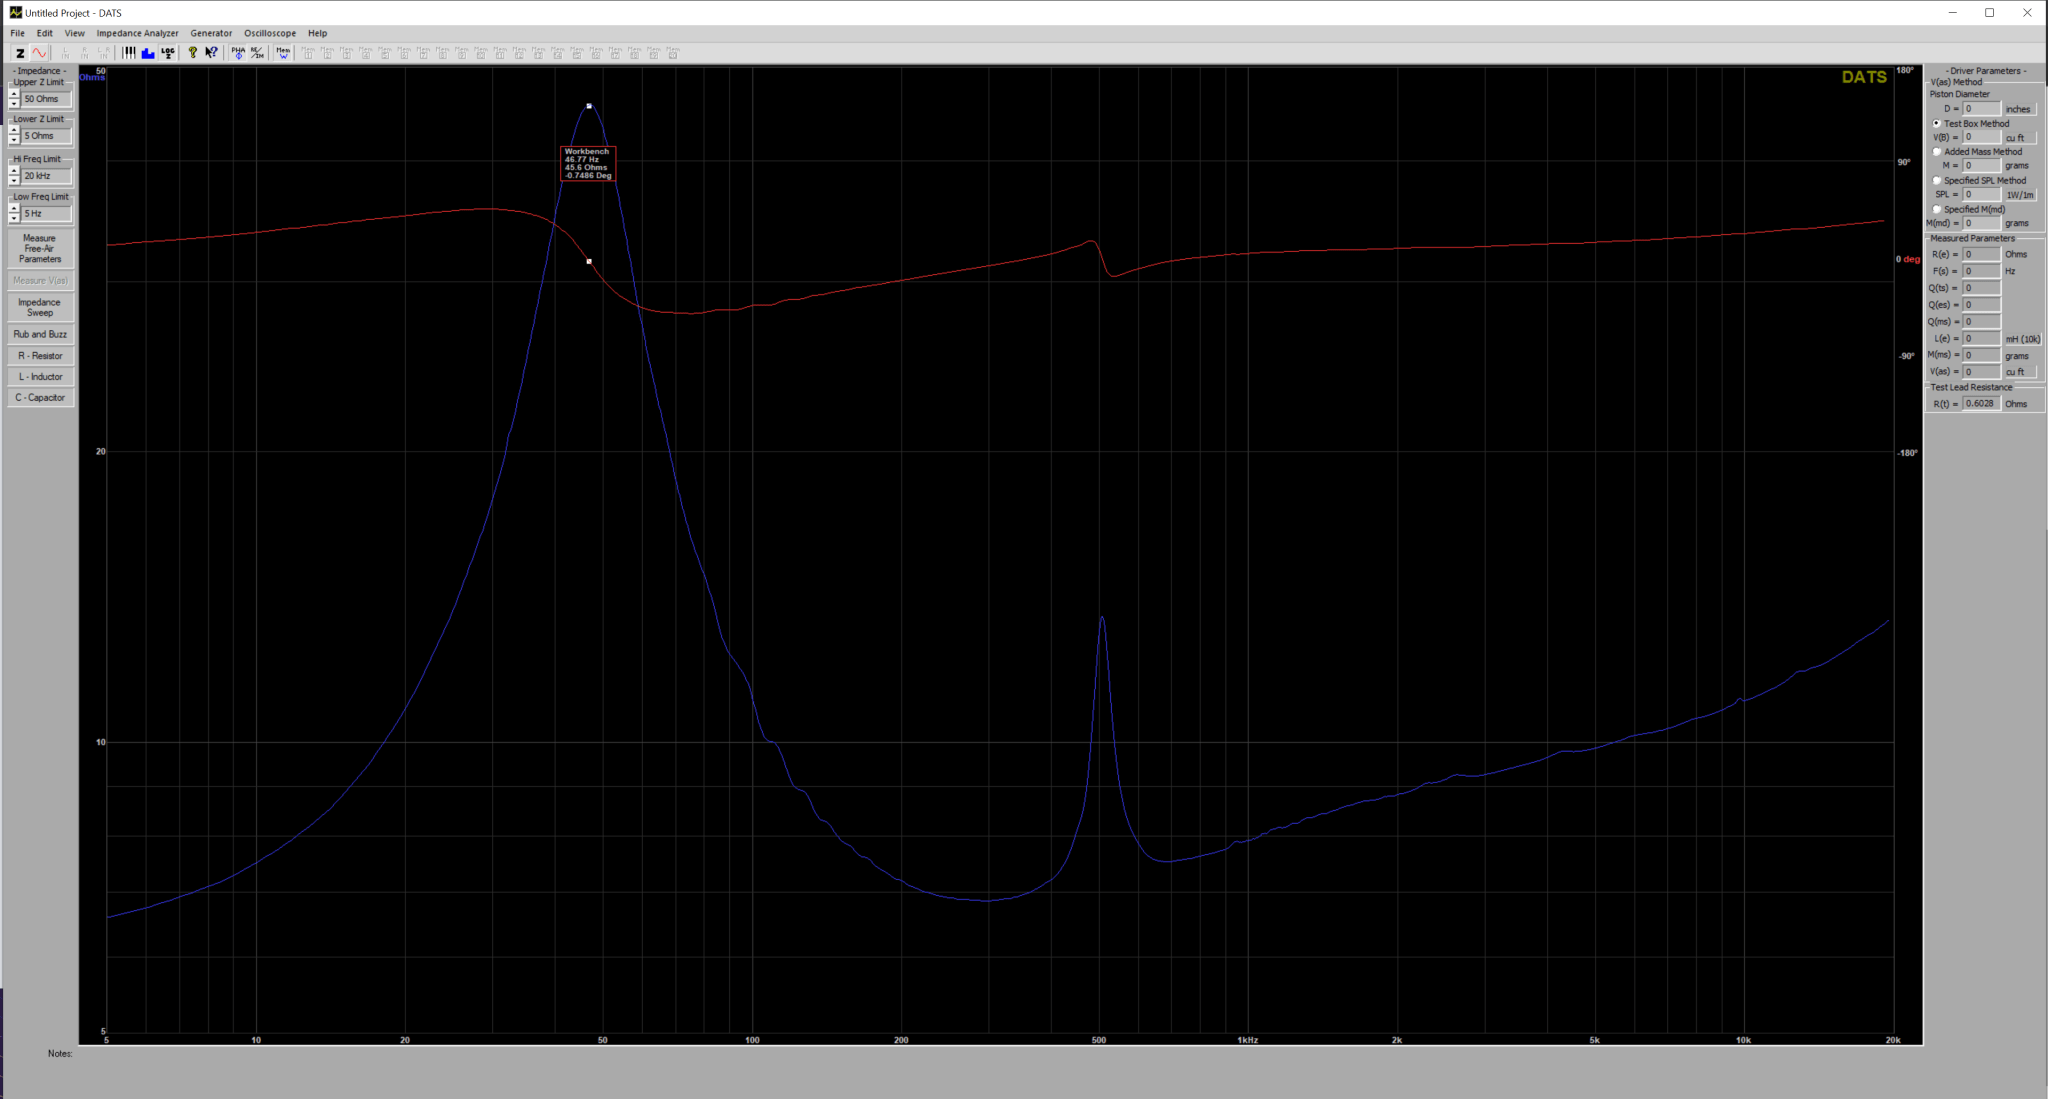Open the File menu
Viewport: 2048px width, 1099px height.
pos(18,33)
